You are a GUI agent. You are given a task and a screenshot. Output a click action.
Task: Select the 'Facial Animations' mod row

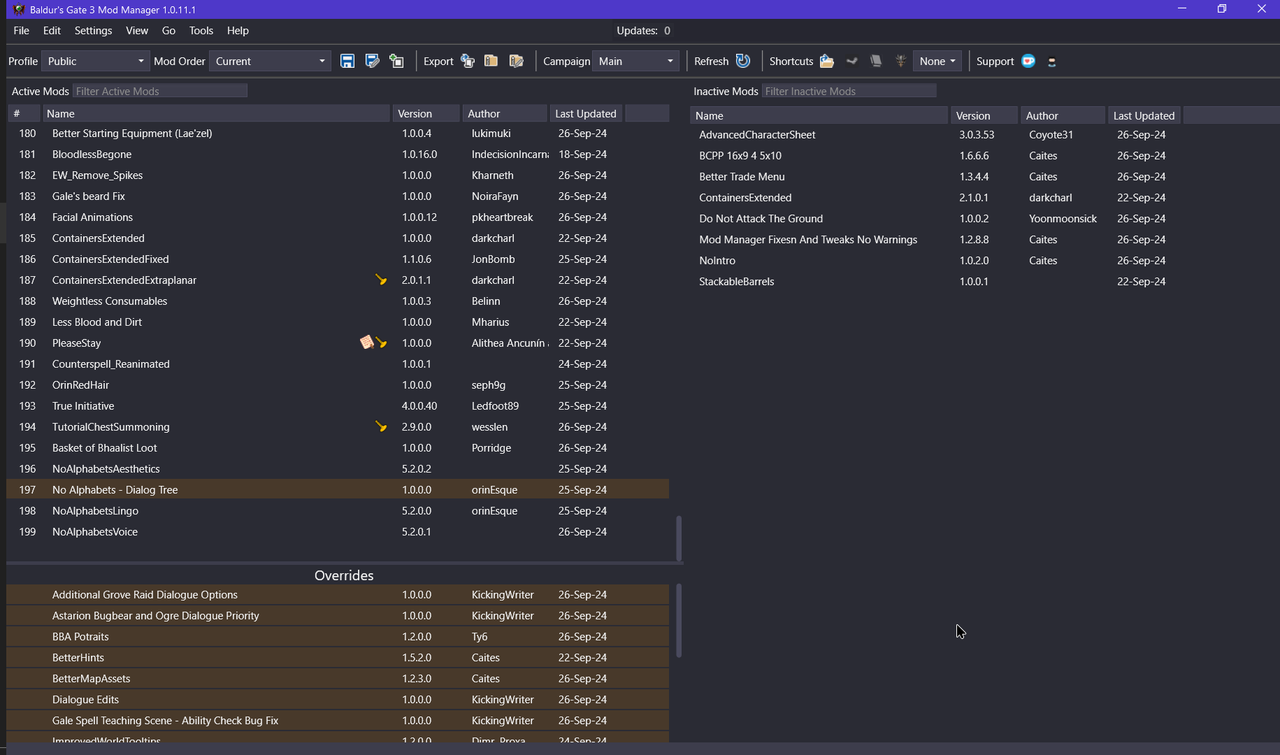point(338,217)
